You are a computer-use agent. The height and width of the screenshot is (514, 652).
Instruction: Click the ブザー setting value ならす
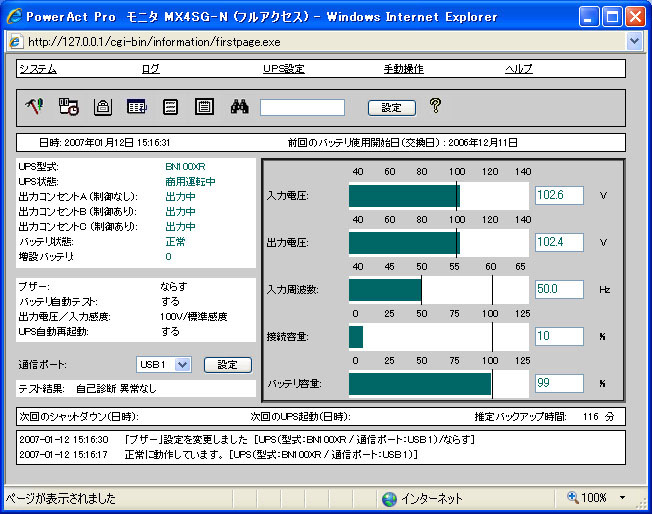[174, 287]
